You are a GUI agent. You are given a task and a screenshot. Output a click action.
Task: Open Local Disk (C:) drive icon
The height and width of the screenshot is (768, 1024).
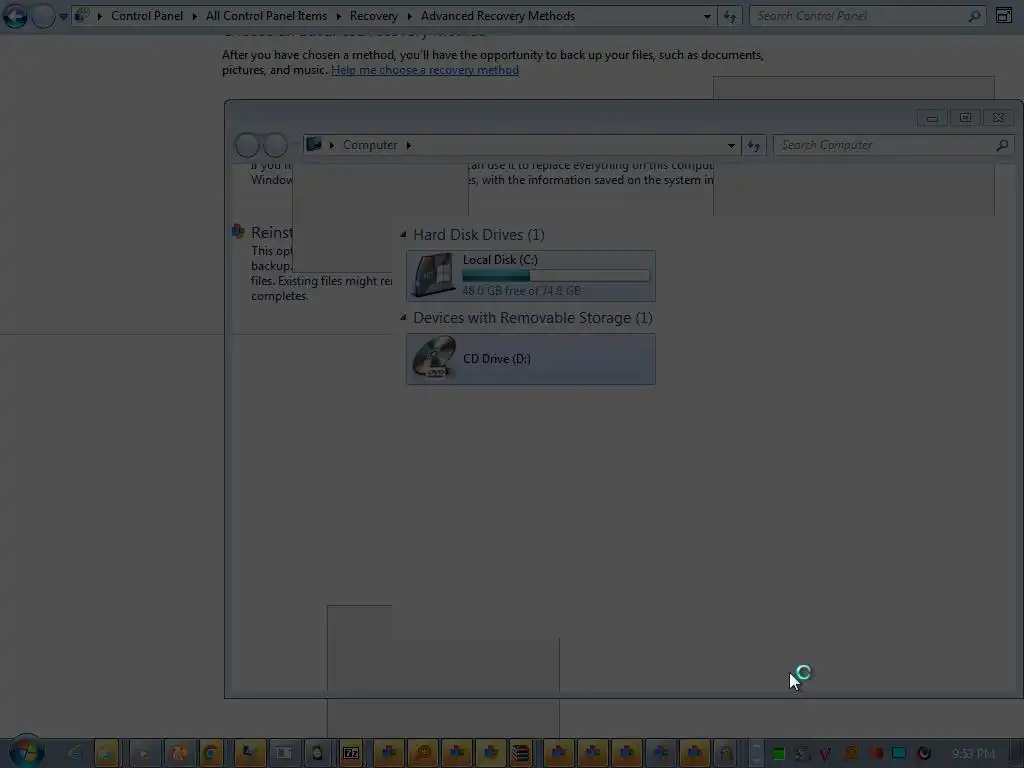point(434,275)
